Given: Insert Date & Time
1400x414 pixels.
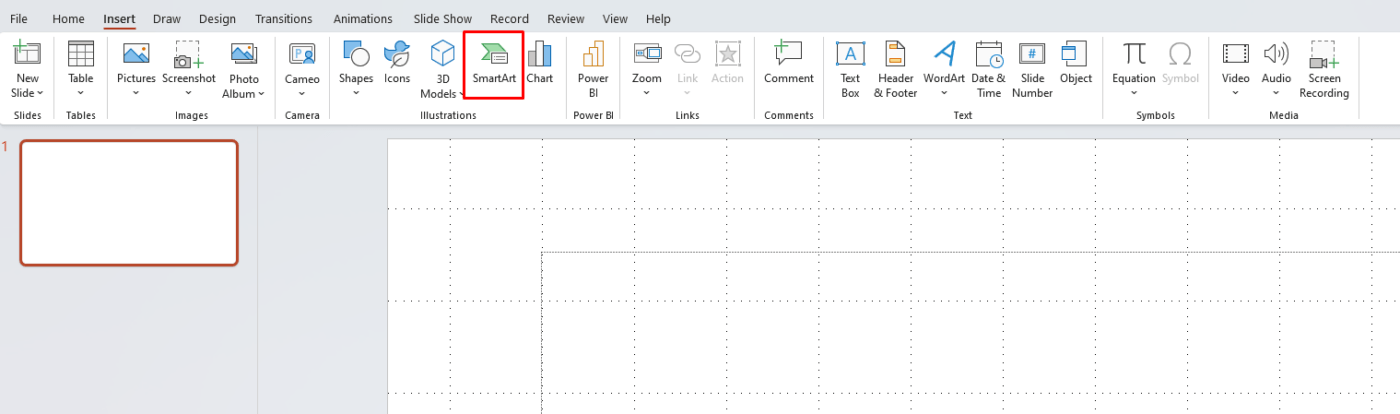Looking at the screenshot, I should click(988, 68).
